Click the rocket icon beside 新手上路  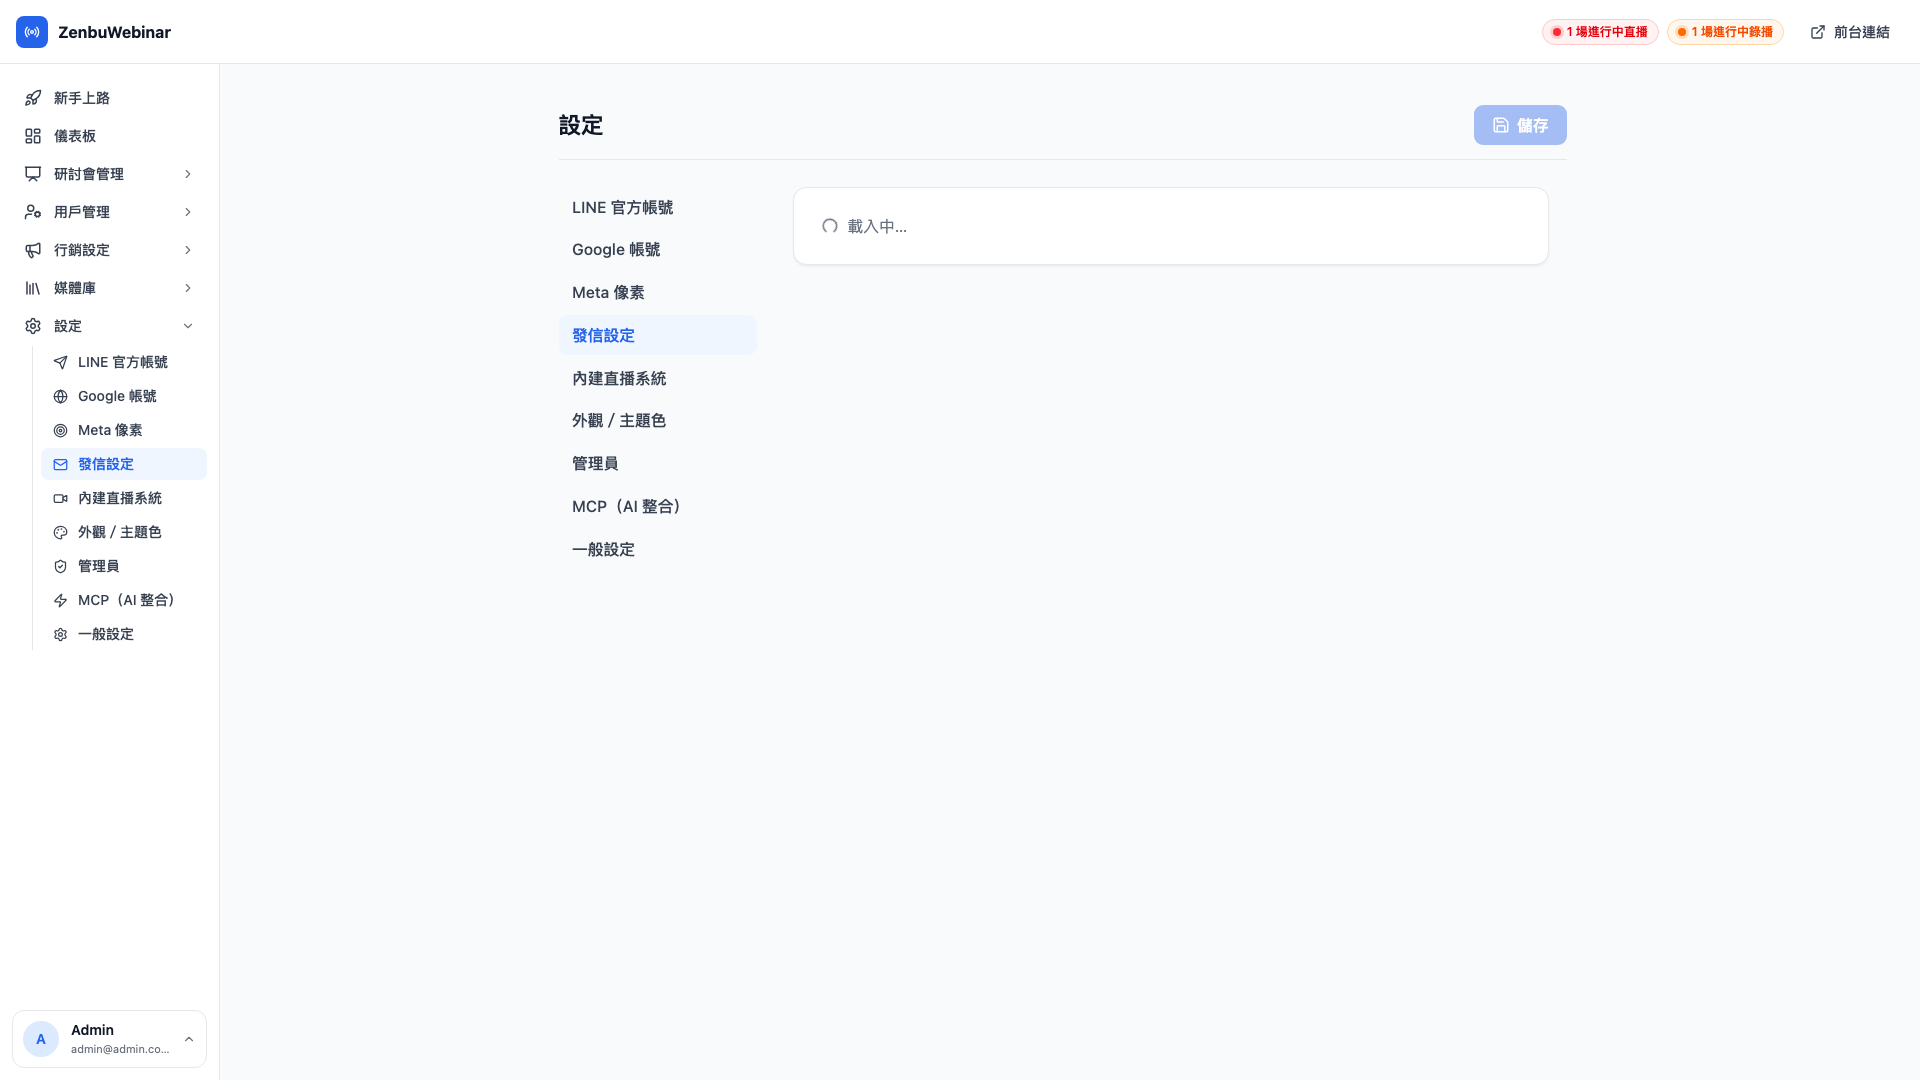[33, 98]
